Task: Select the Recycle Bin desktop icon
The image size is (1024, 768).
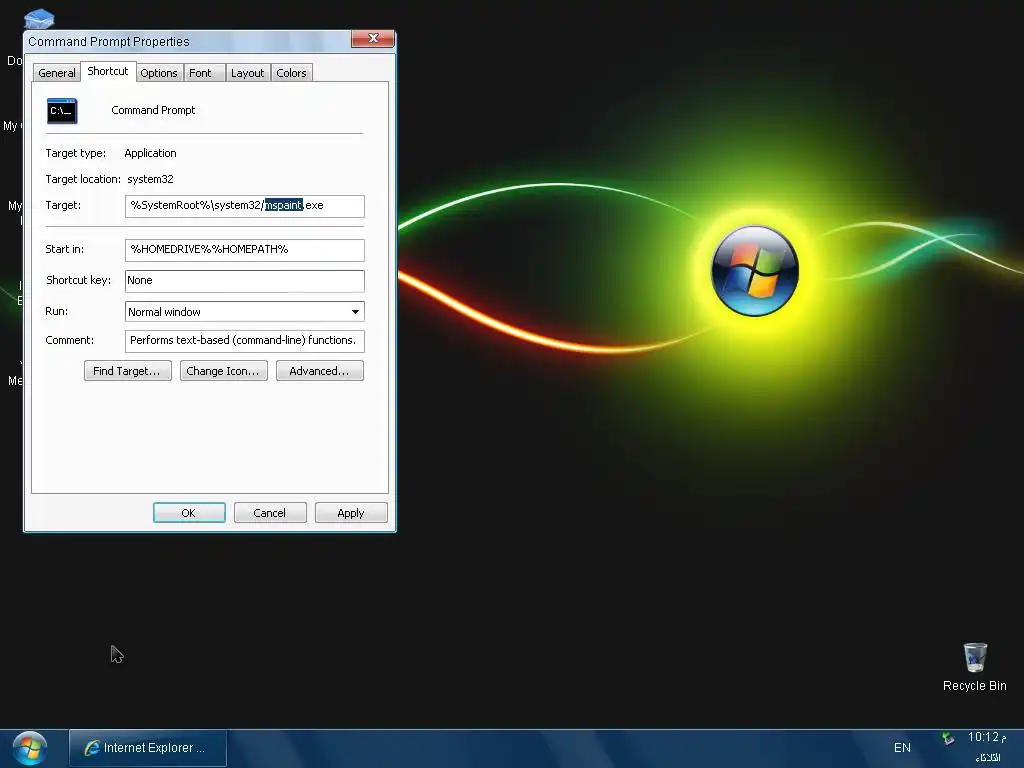Action: click(x=974, y=667)
